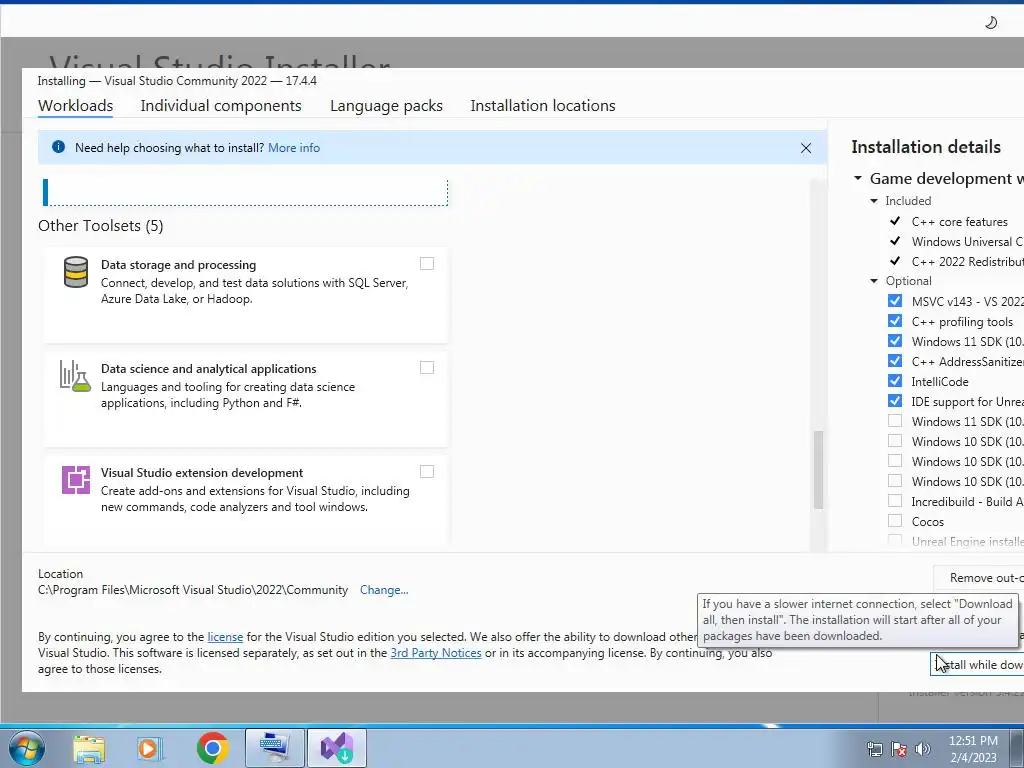Click Change... to edit install location

[x=384, y=590]
